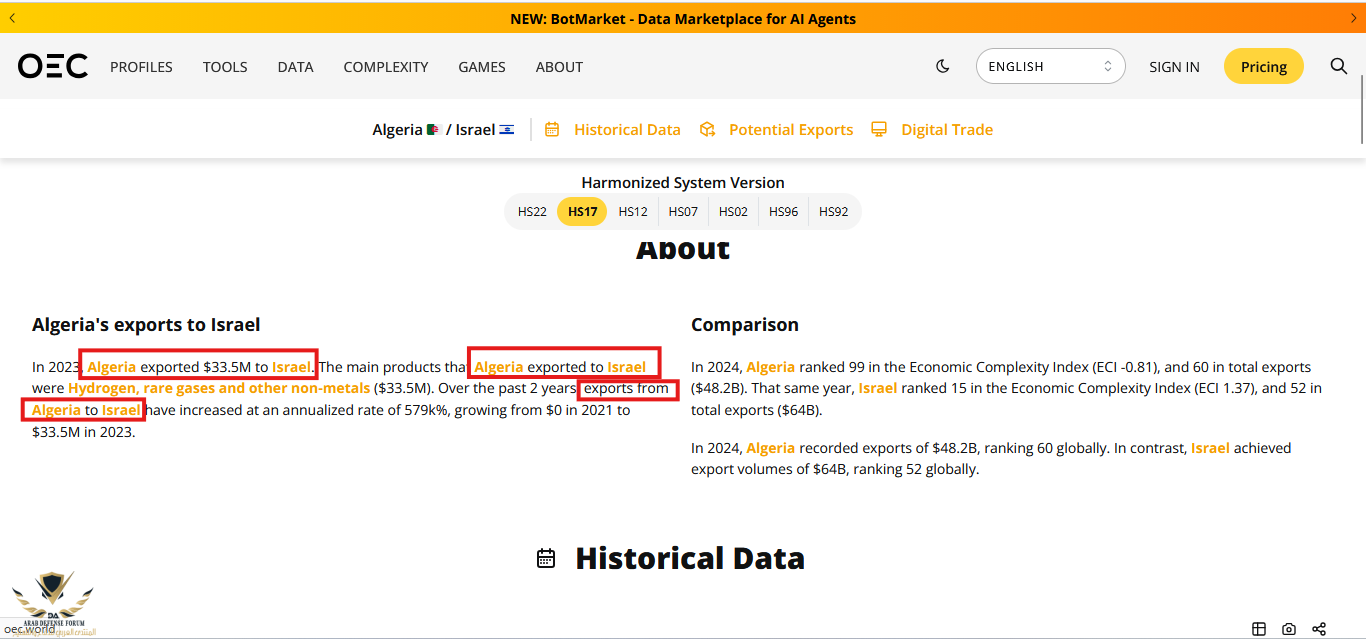
Task: Click the table view icon
Action: 1259,629
